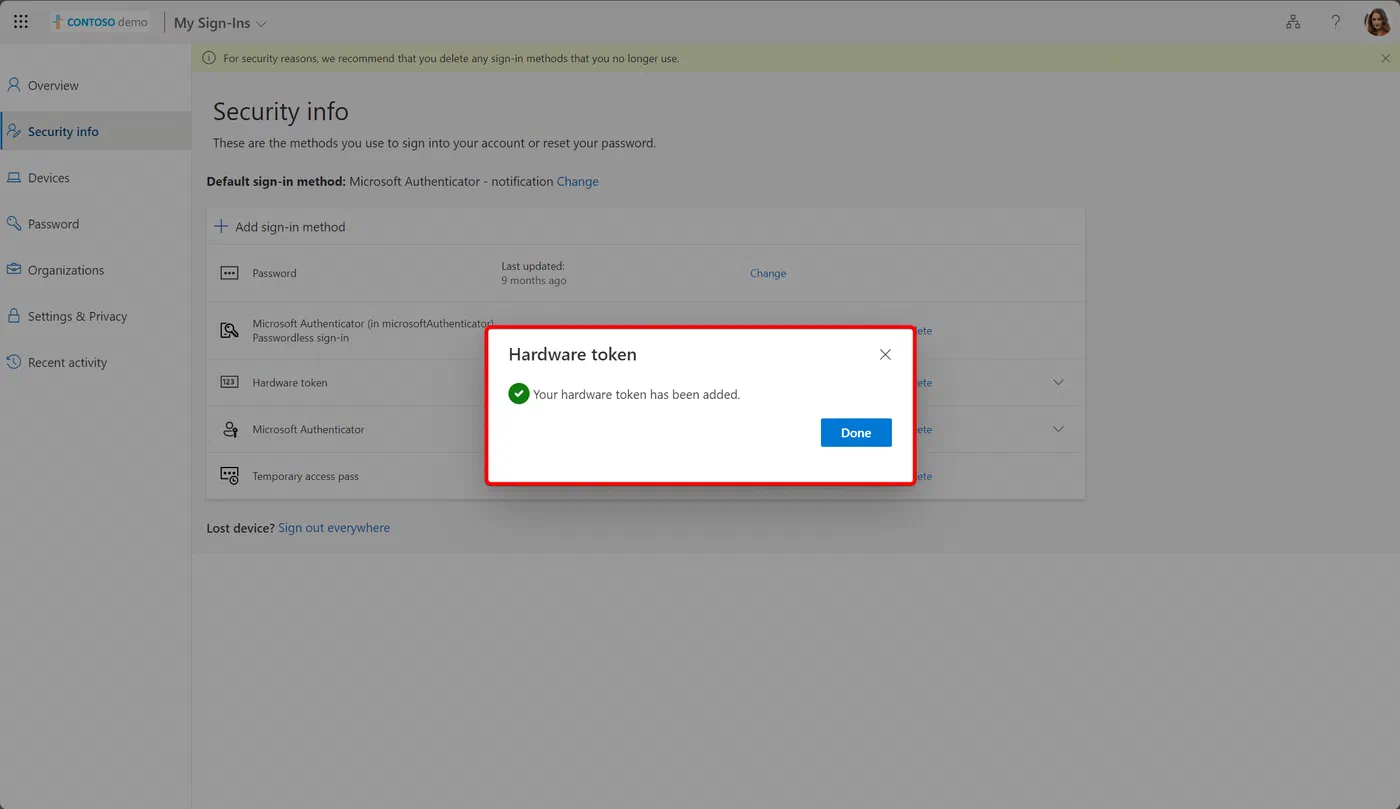Click the 'Last updated: 9 months ago' text
This screenshot has height=809, width=1400.
tap(534, 273)
